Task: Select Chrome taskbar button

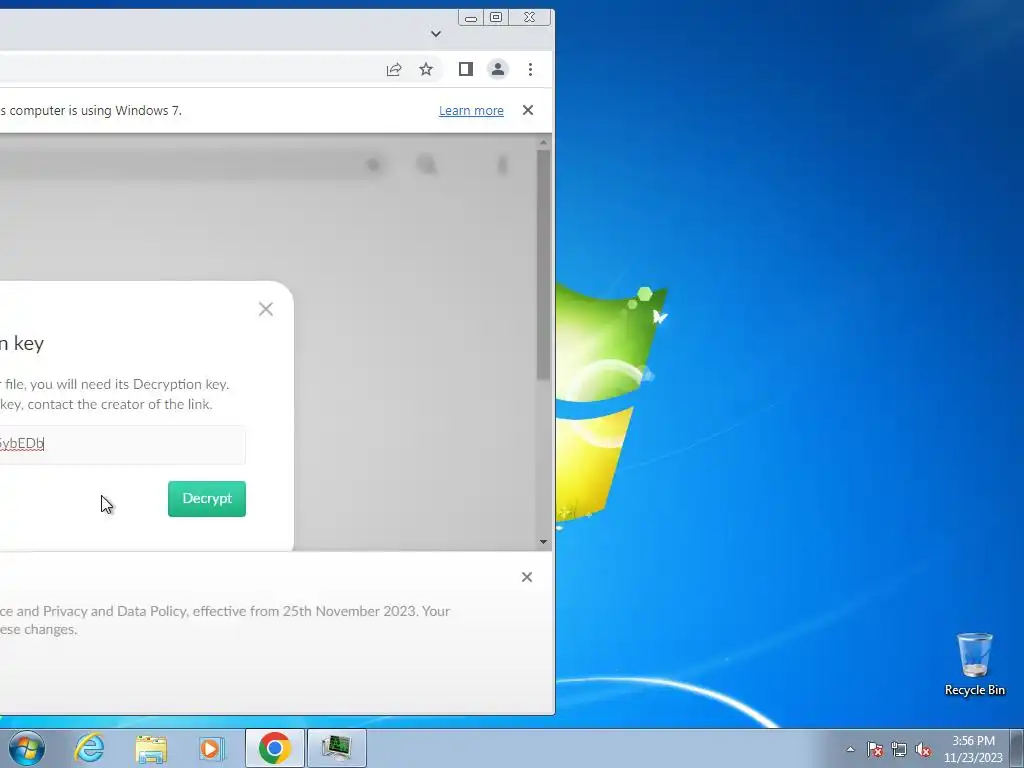Action: click(x=274, y=748)
